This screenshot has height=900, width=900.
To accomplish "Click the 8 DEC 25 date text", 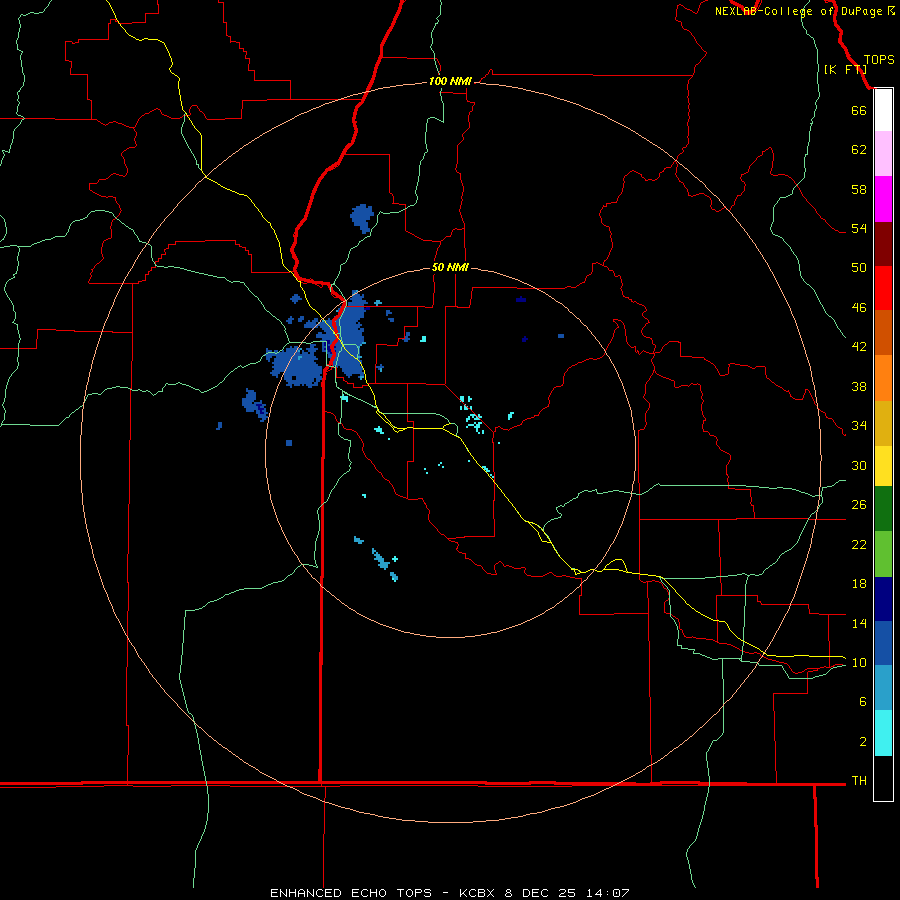I will [540, 893].
